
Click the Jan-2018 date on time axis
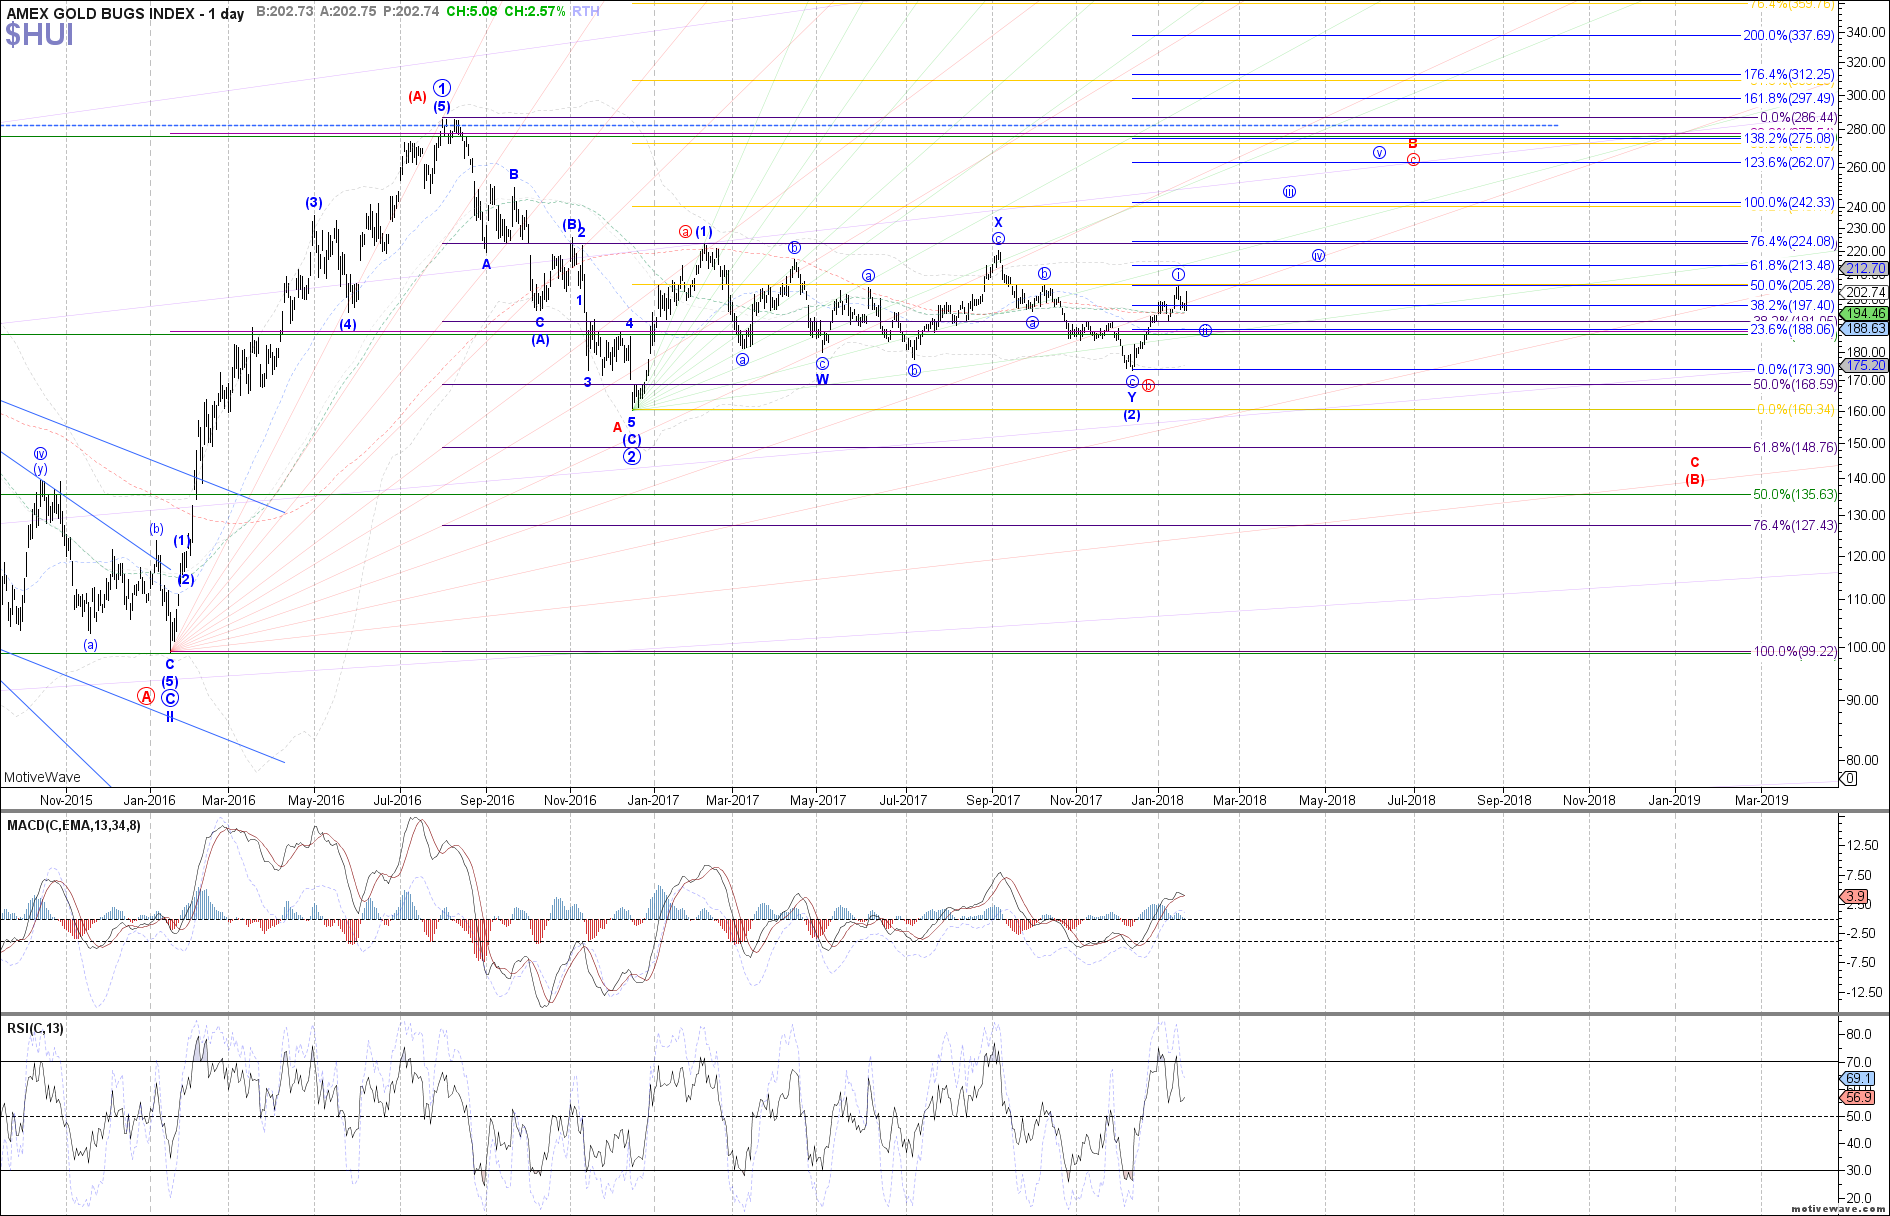pos(1158,800)
